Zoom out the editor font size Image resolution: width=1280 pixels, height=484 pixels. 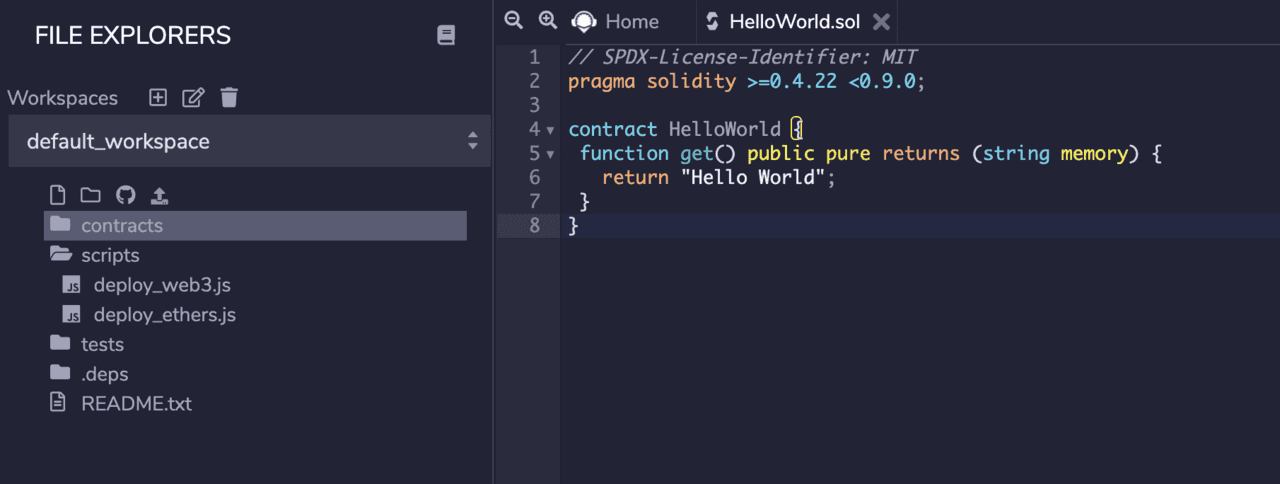[514, 20]
